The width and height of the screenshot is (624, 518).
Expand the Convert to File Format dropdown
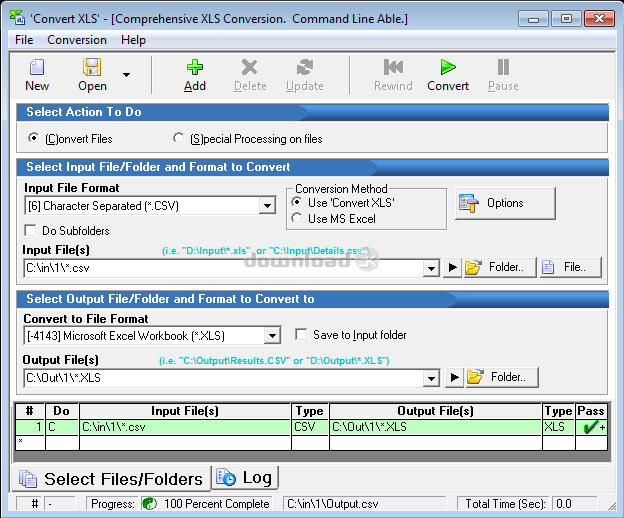(x=272, y=336)
